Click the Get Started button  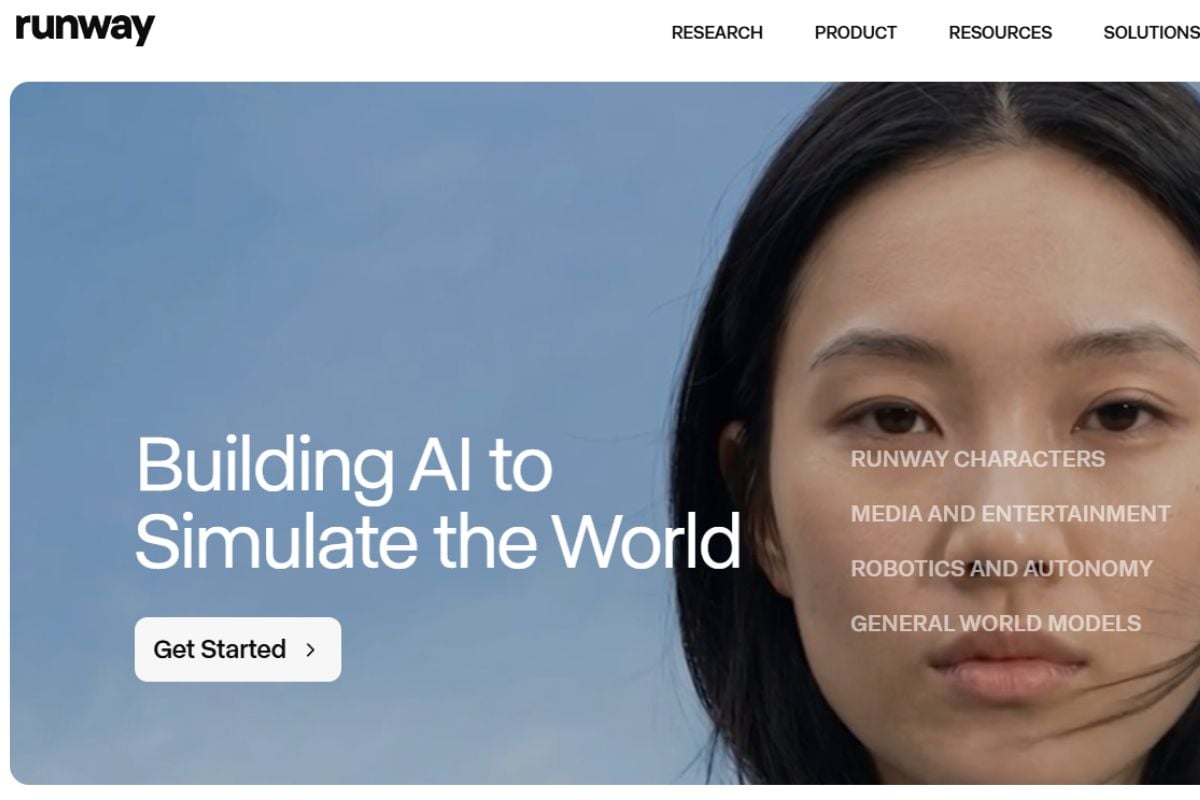[238, 649]
